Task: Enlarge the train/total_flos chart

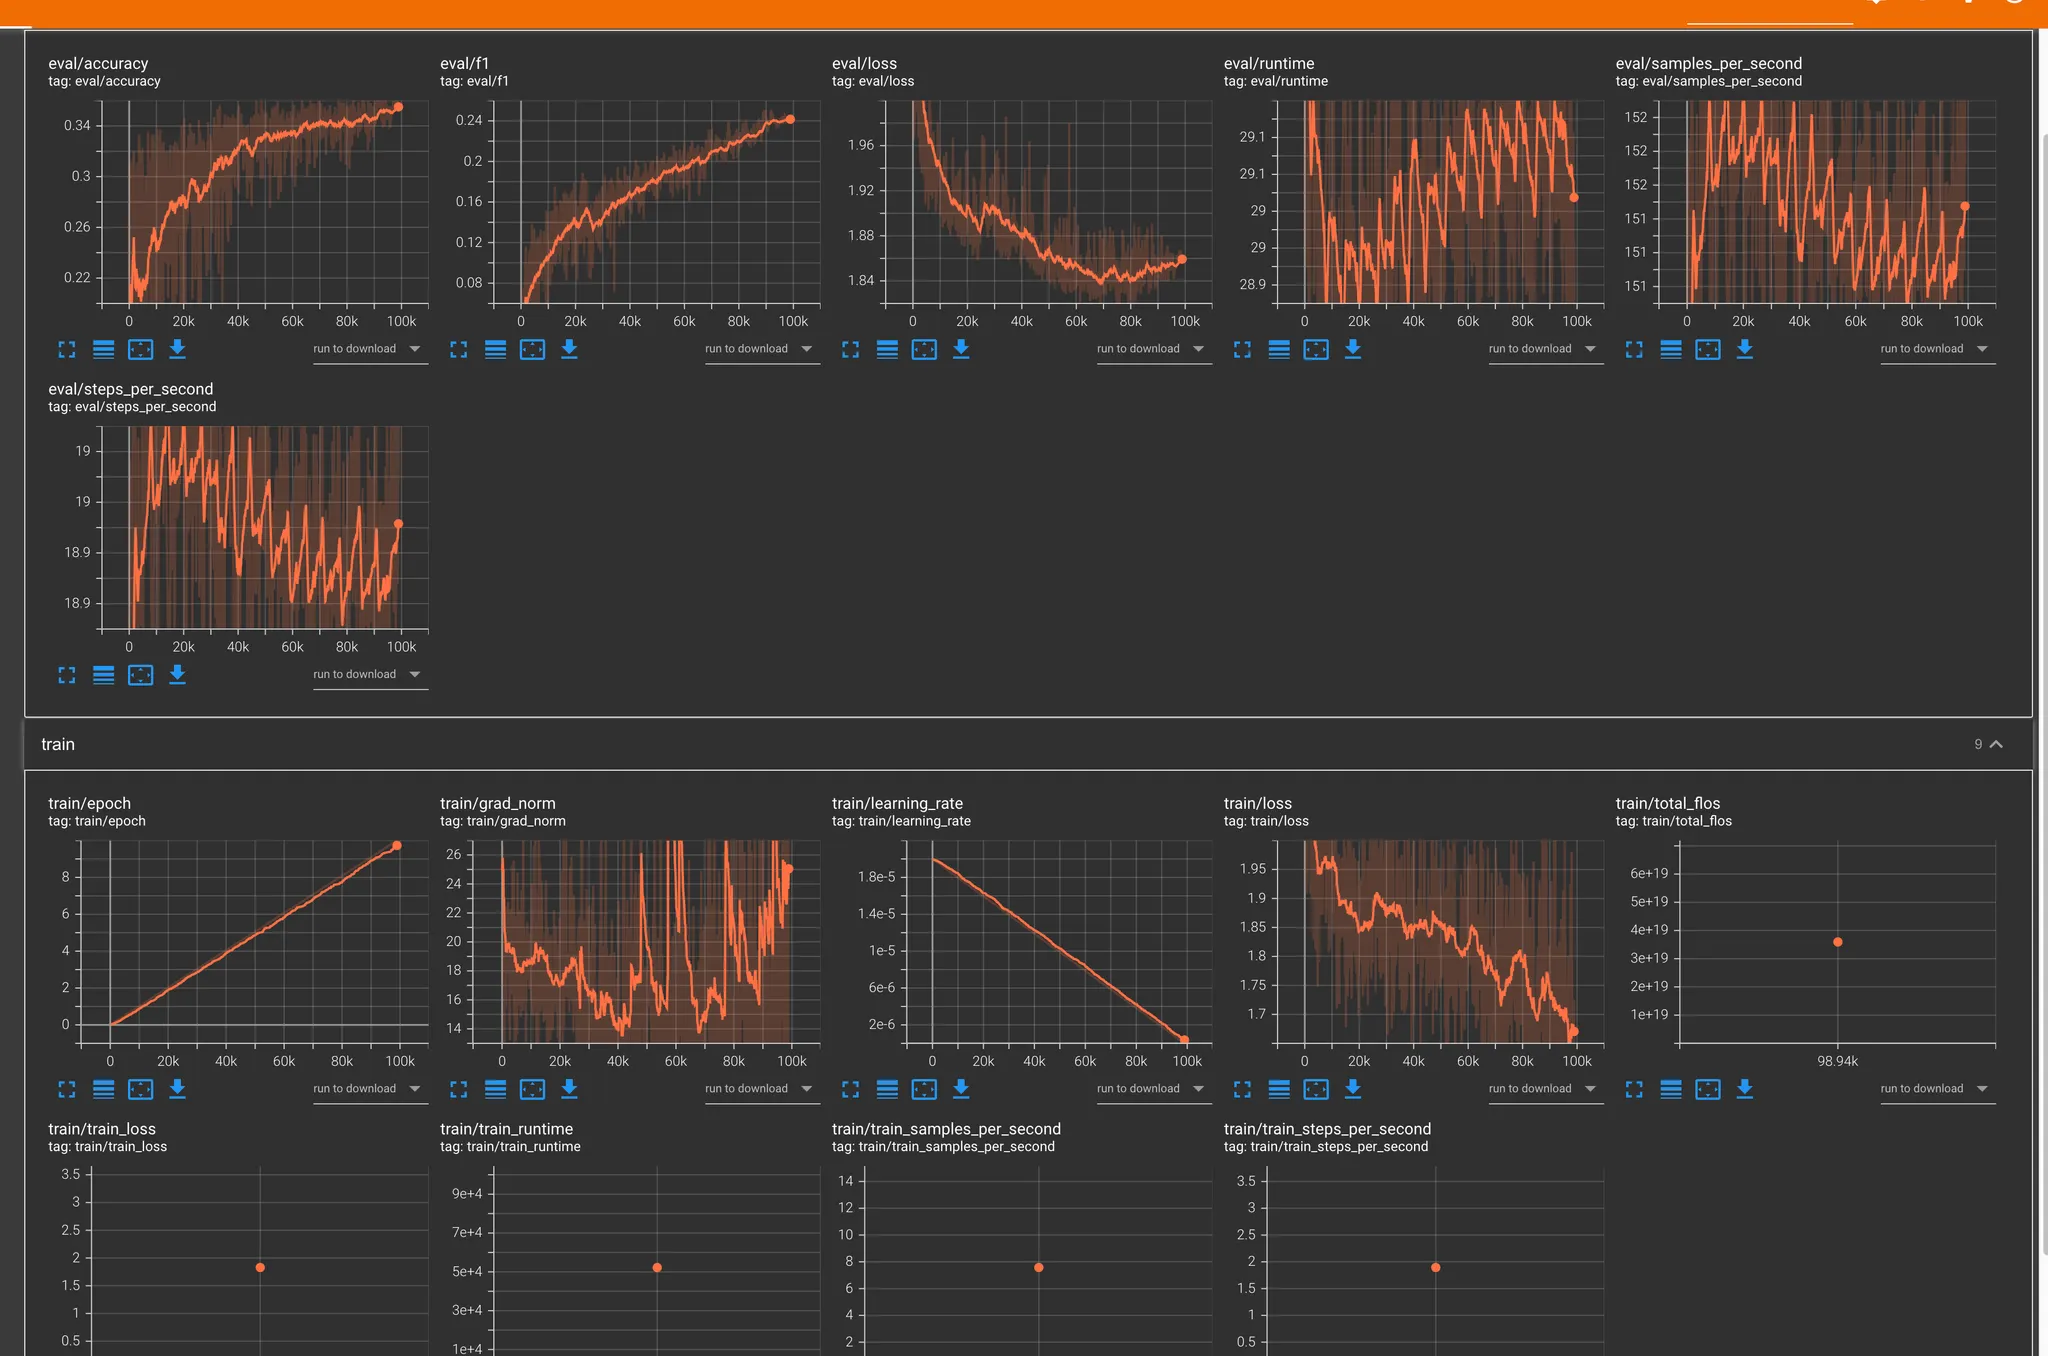Action: 1634,1089
